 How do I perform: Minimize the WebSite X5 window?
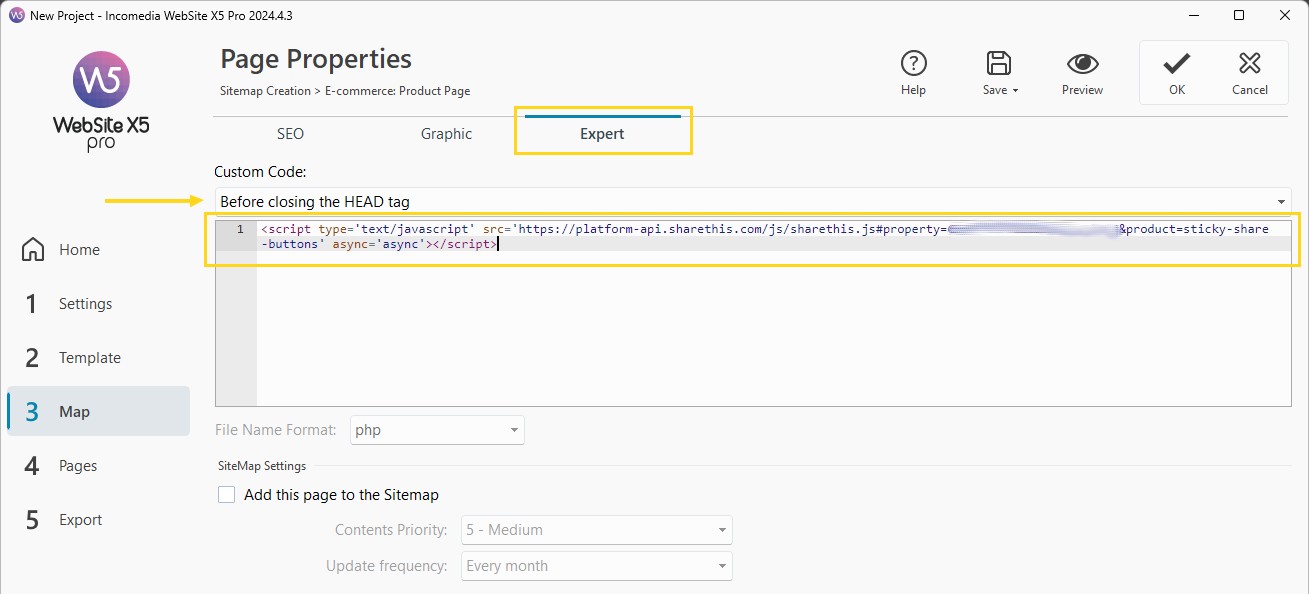pos(1193,16)
